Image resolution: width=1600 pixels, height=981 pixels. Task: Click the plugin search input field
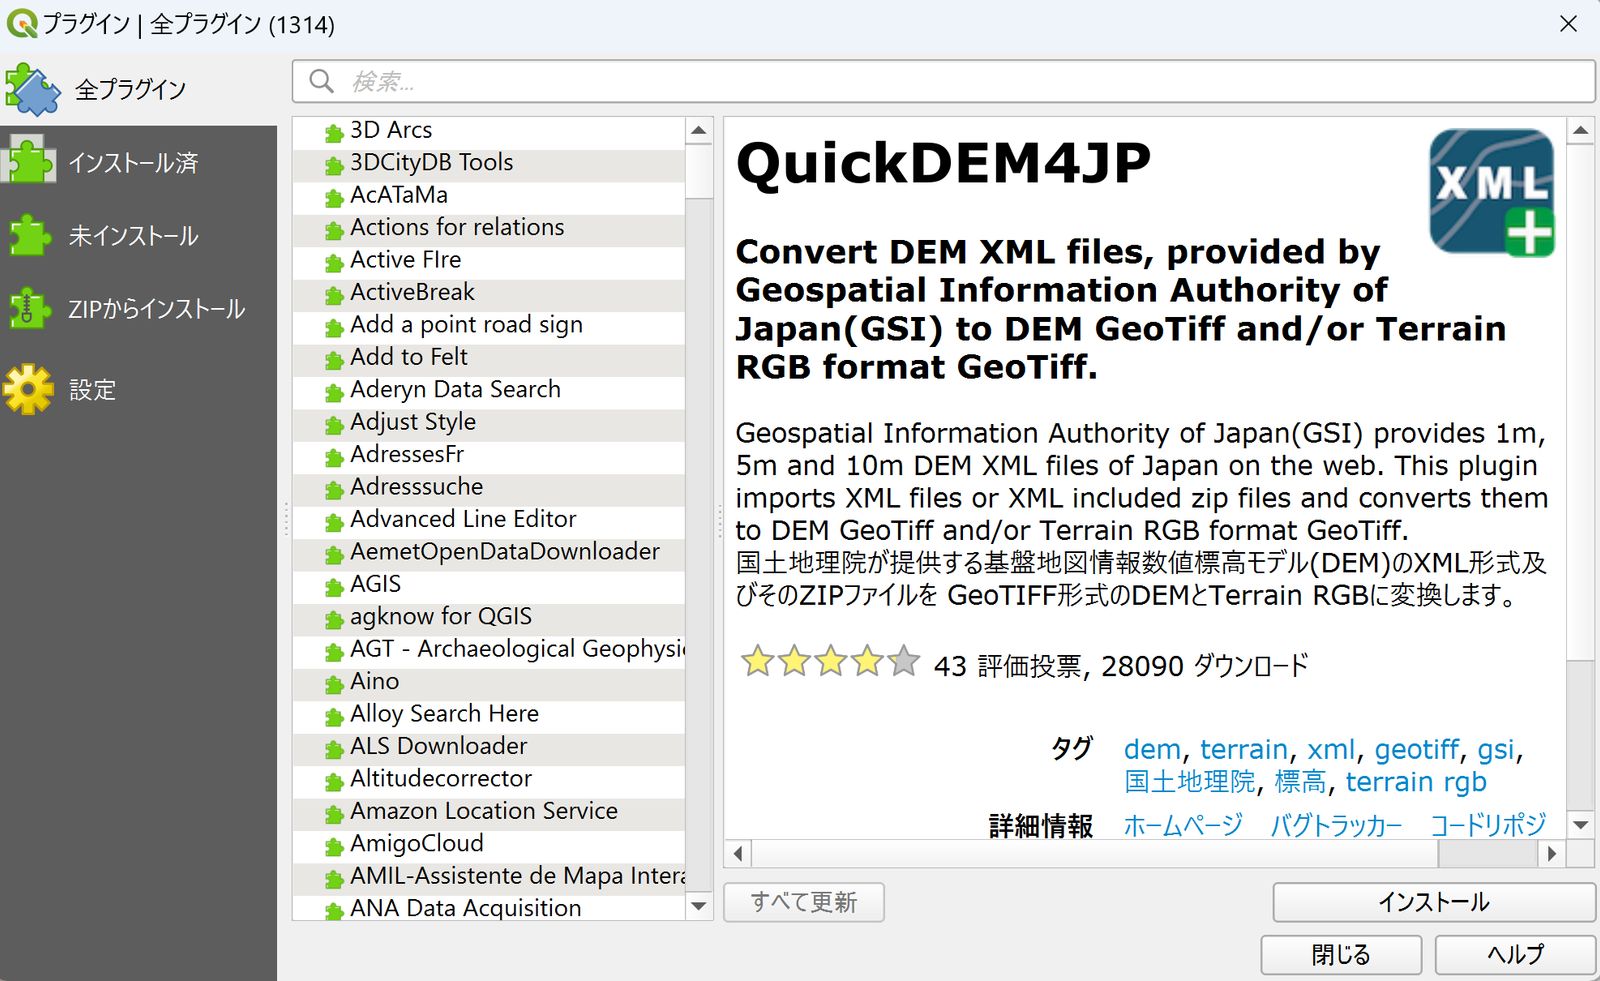point(943,81)
